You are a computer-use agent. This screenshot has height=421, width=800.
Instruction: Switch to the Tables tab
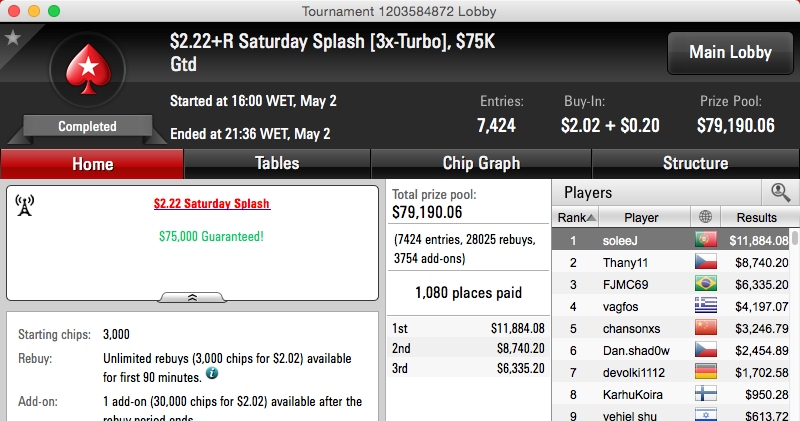[277, 163]
